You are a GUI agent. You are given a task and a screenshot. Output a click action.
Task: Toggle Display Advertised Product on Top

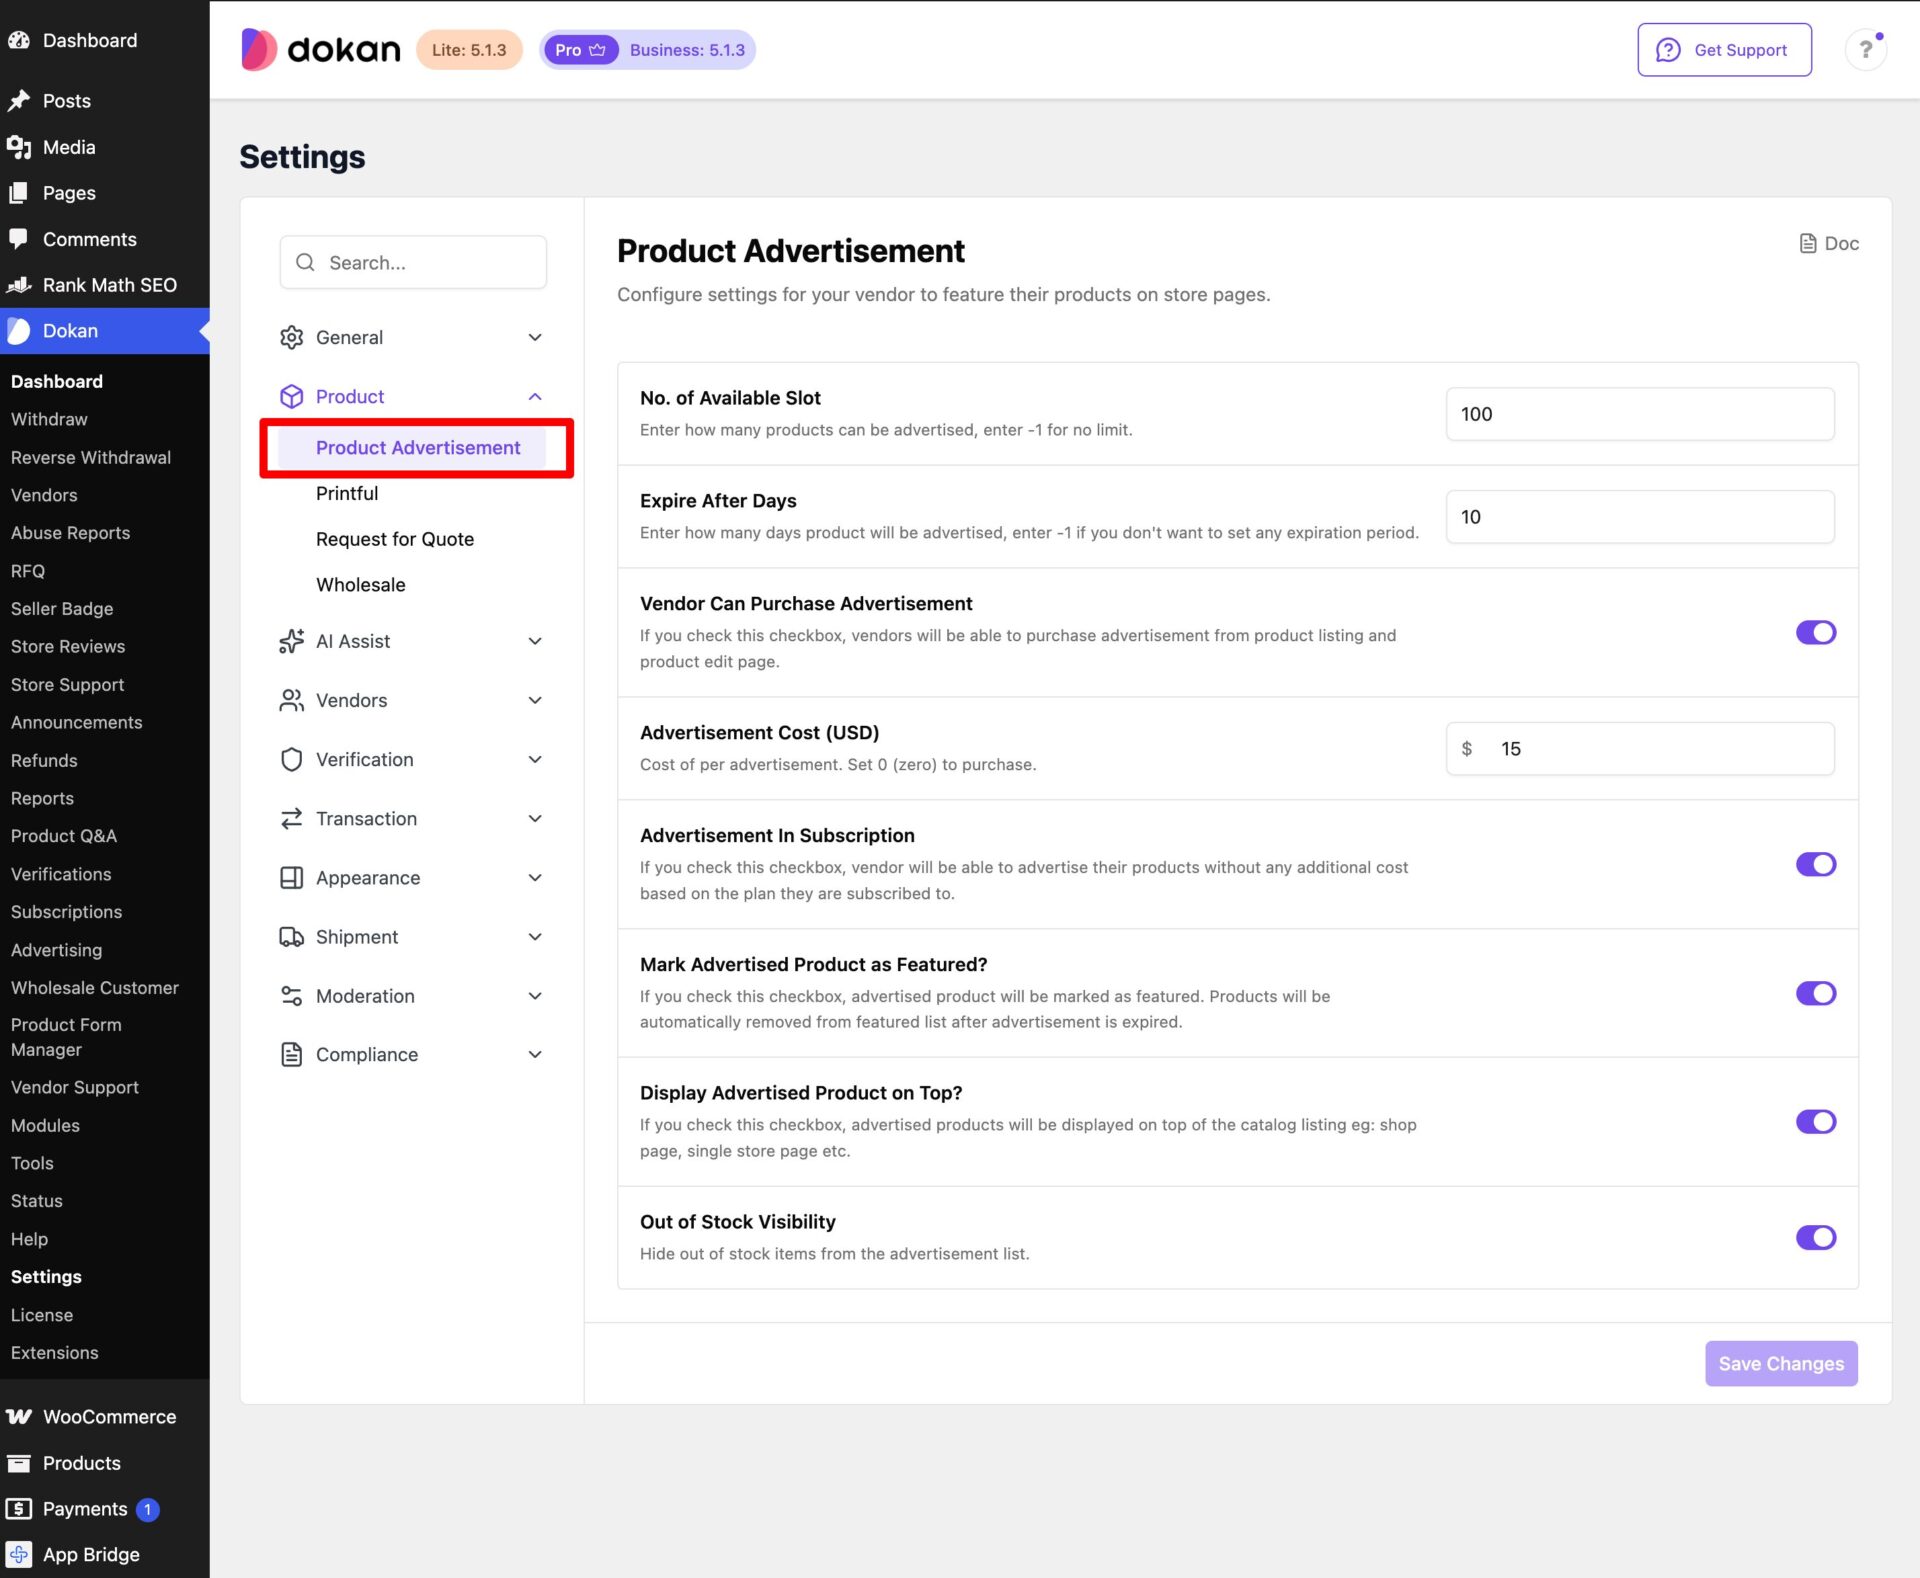(1815, 1122)
